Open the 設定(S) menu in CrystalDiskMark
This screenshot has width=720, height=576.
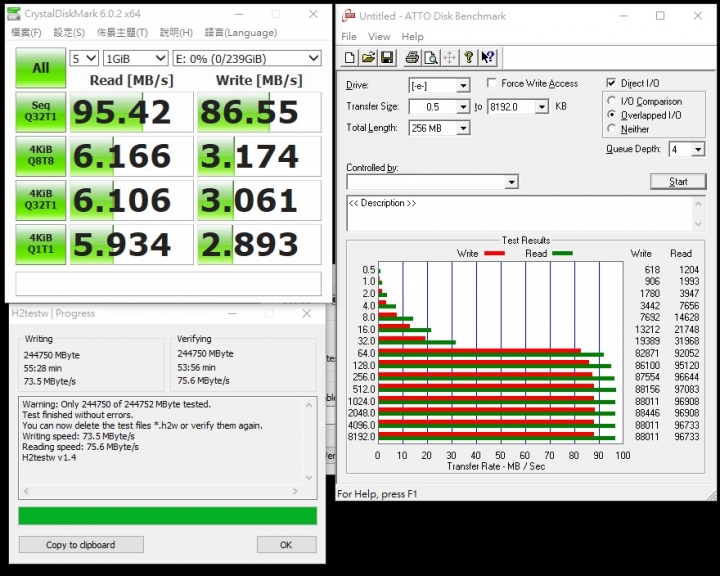[69, 33]
